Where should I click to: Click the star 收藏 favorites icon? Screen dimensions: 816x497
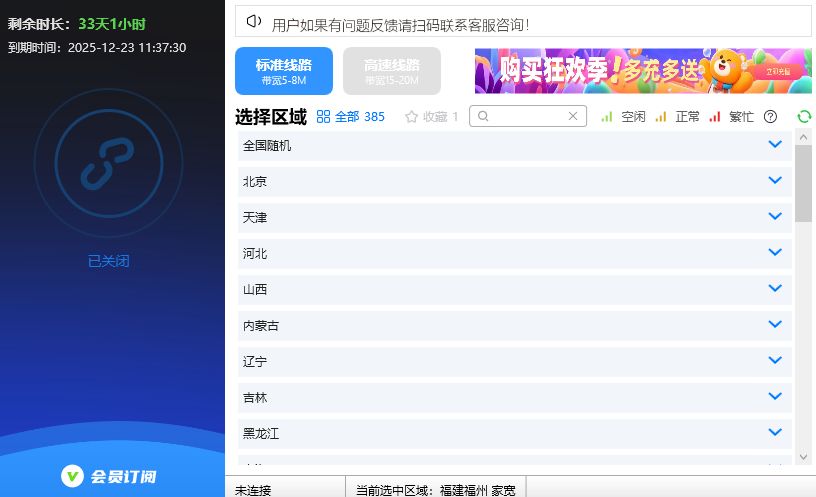click(411, 117)
